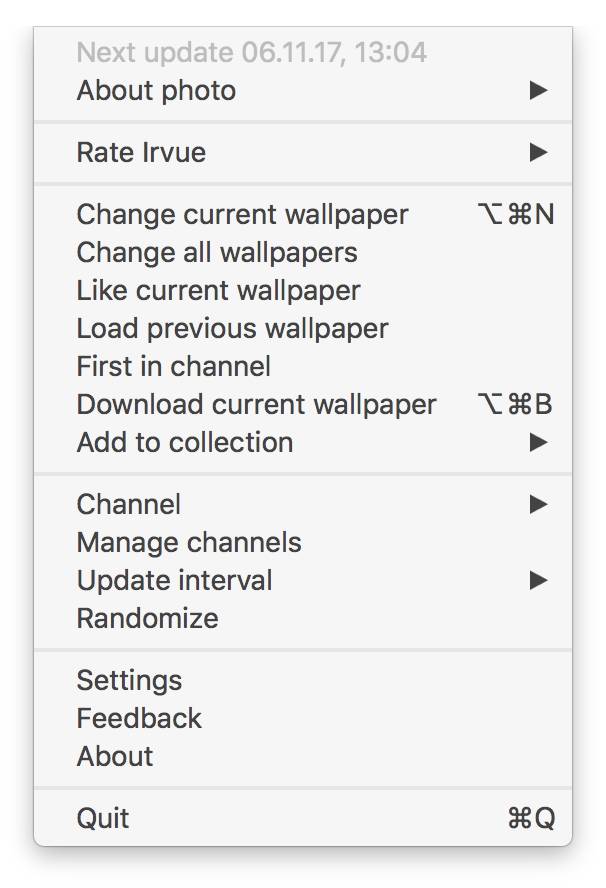Open the Channel submenu
Screen dimensions: 606x888
[x=129, y=505]
